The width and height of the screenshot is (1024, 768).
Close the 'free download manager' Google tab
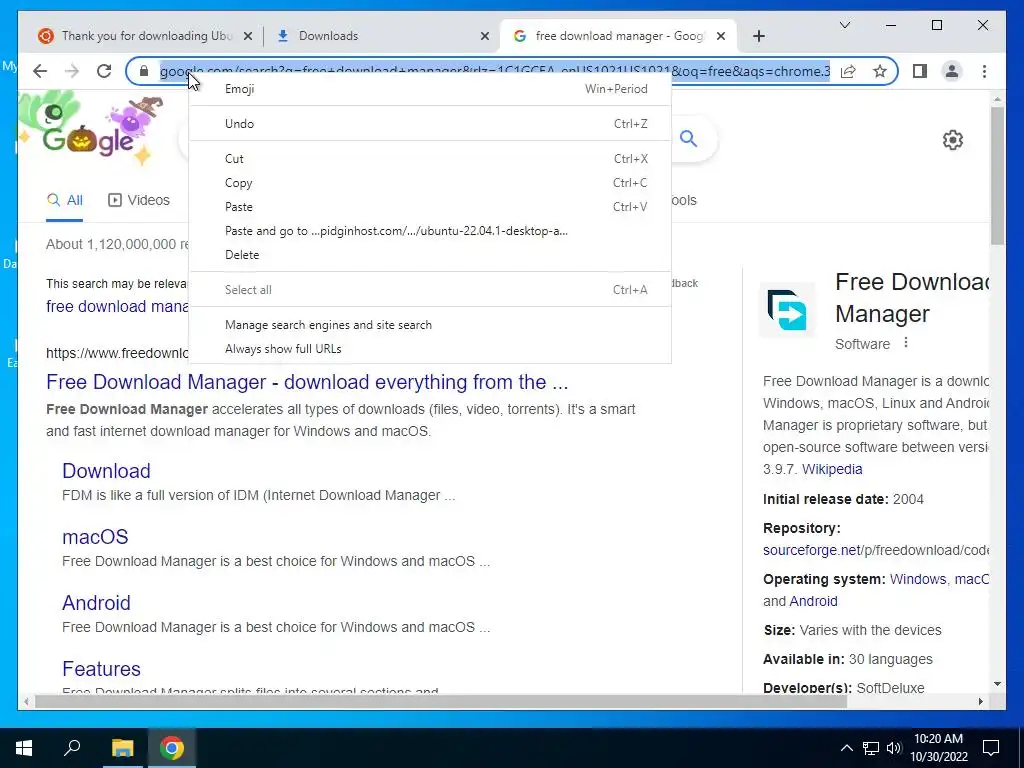click(x=720, y=36)
